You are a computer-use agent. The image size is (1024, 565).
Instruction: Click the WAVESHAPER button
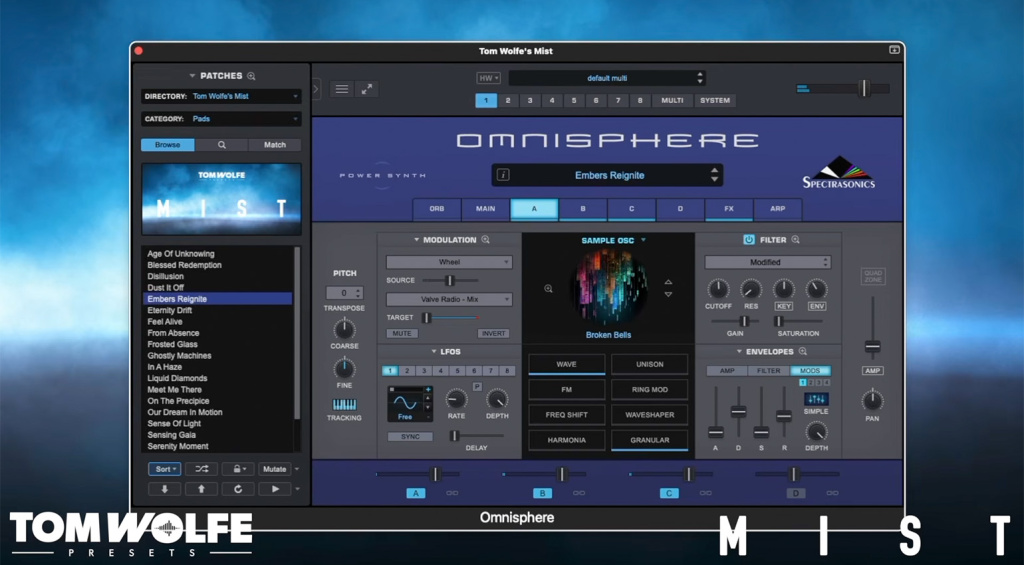(x=649, y=415)
